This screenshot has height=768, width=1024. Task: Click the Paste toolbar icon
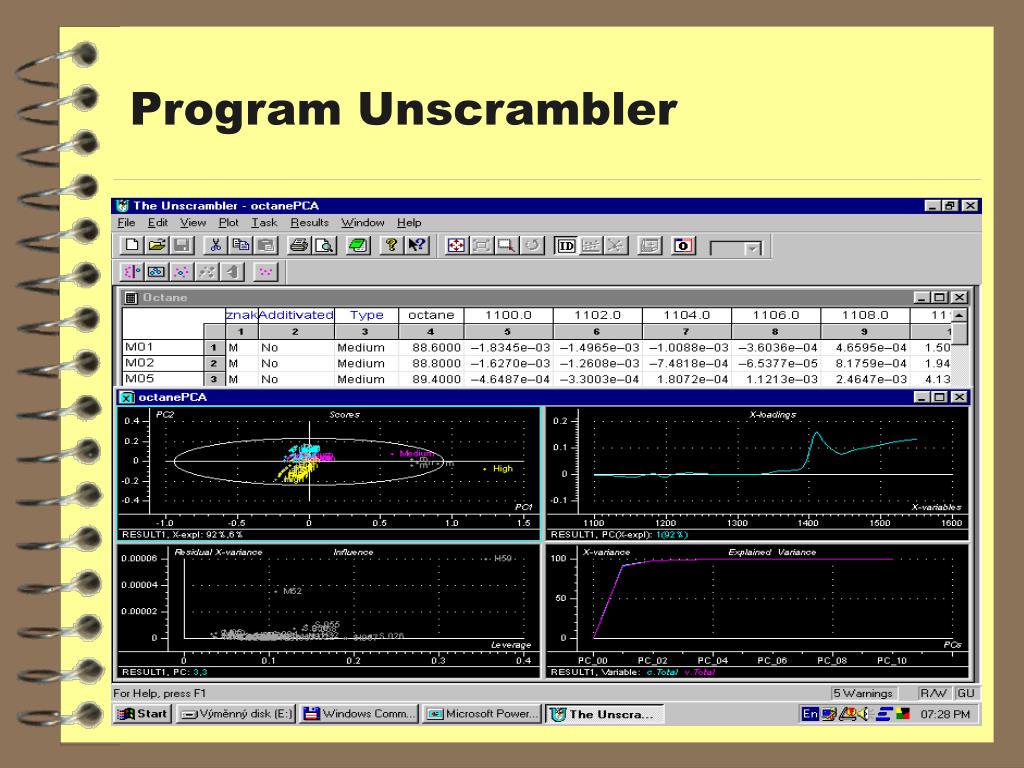[x=266, y=246]
